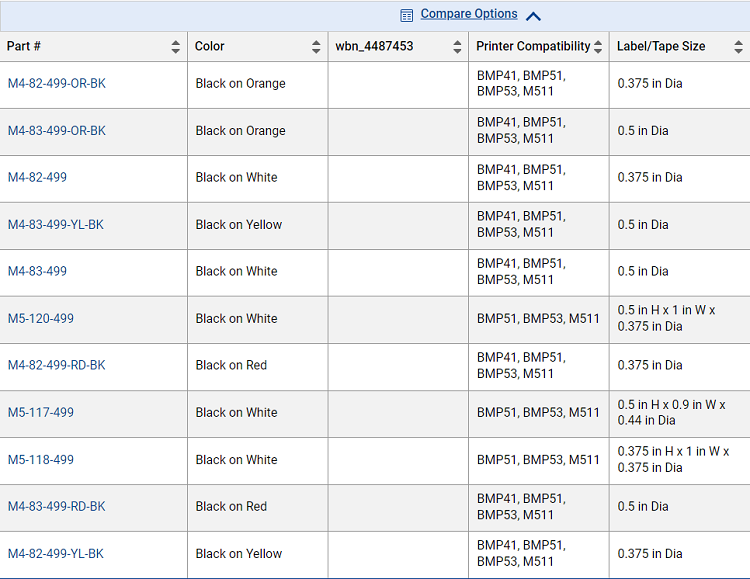This screenshot has height=579, width=750.
Task: Sort by Printer Compatibility column arrows
Action: coord(598,46)
